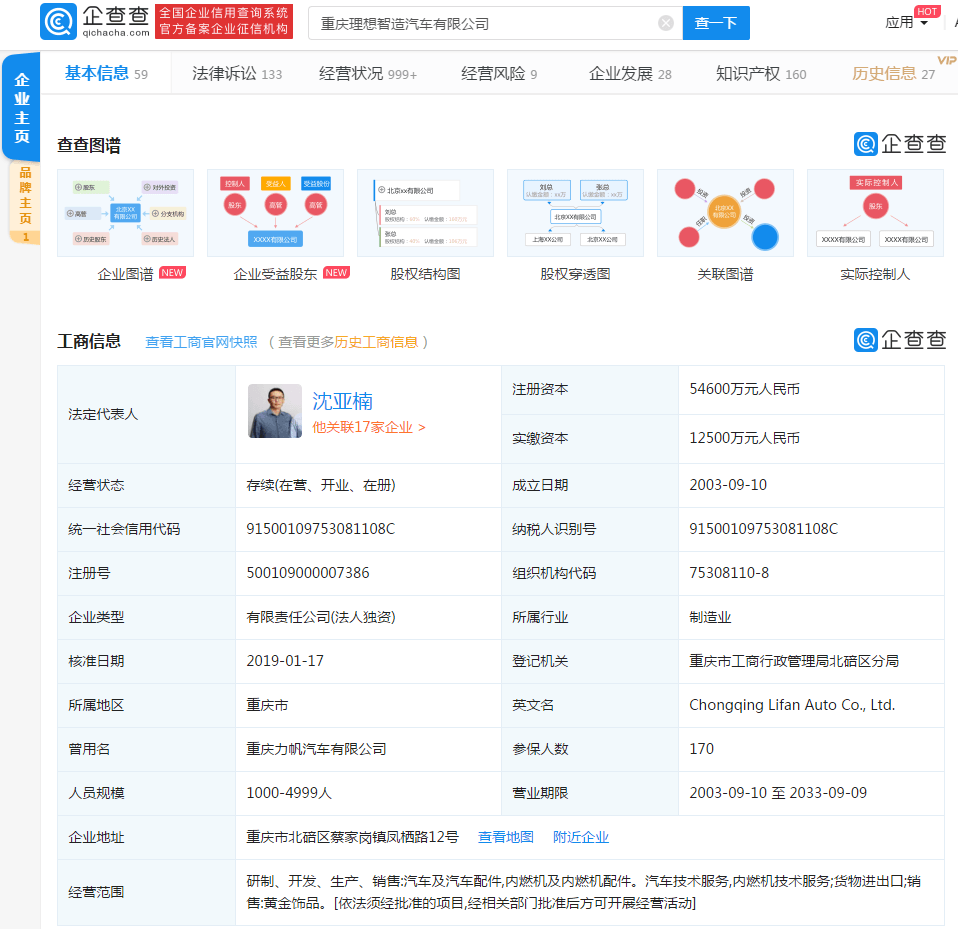Select the 企业发展 tab
Screen dimensions: 958x929
pos(630,73)
